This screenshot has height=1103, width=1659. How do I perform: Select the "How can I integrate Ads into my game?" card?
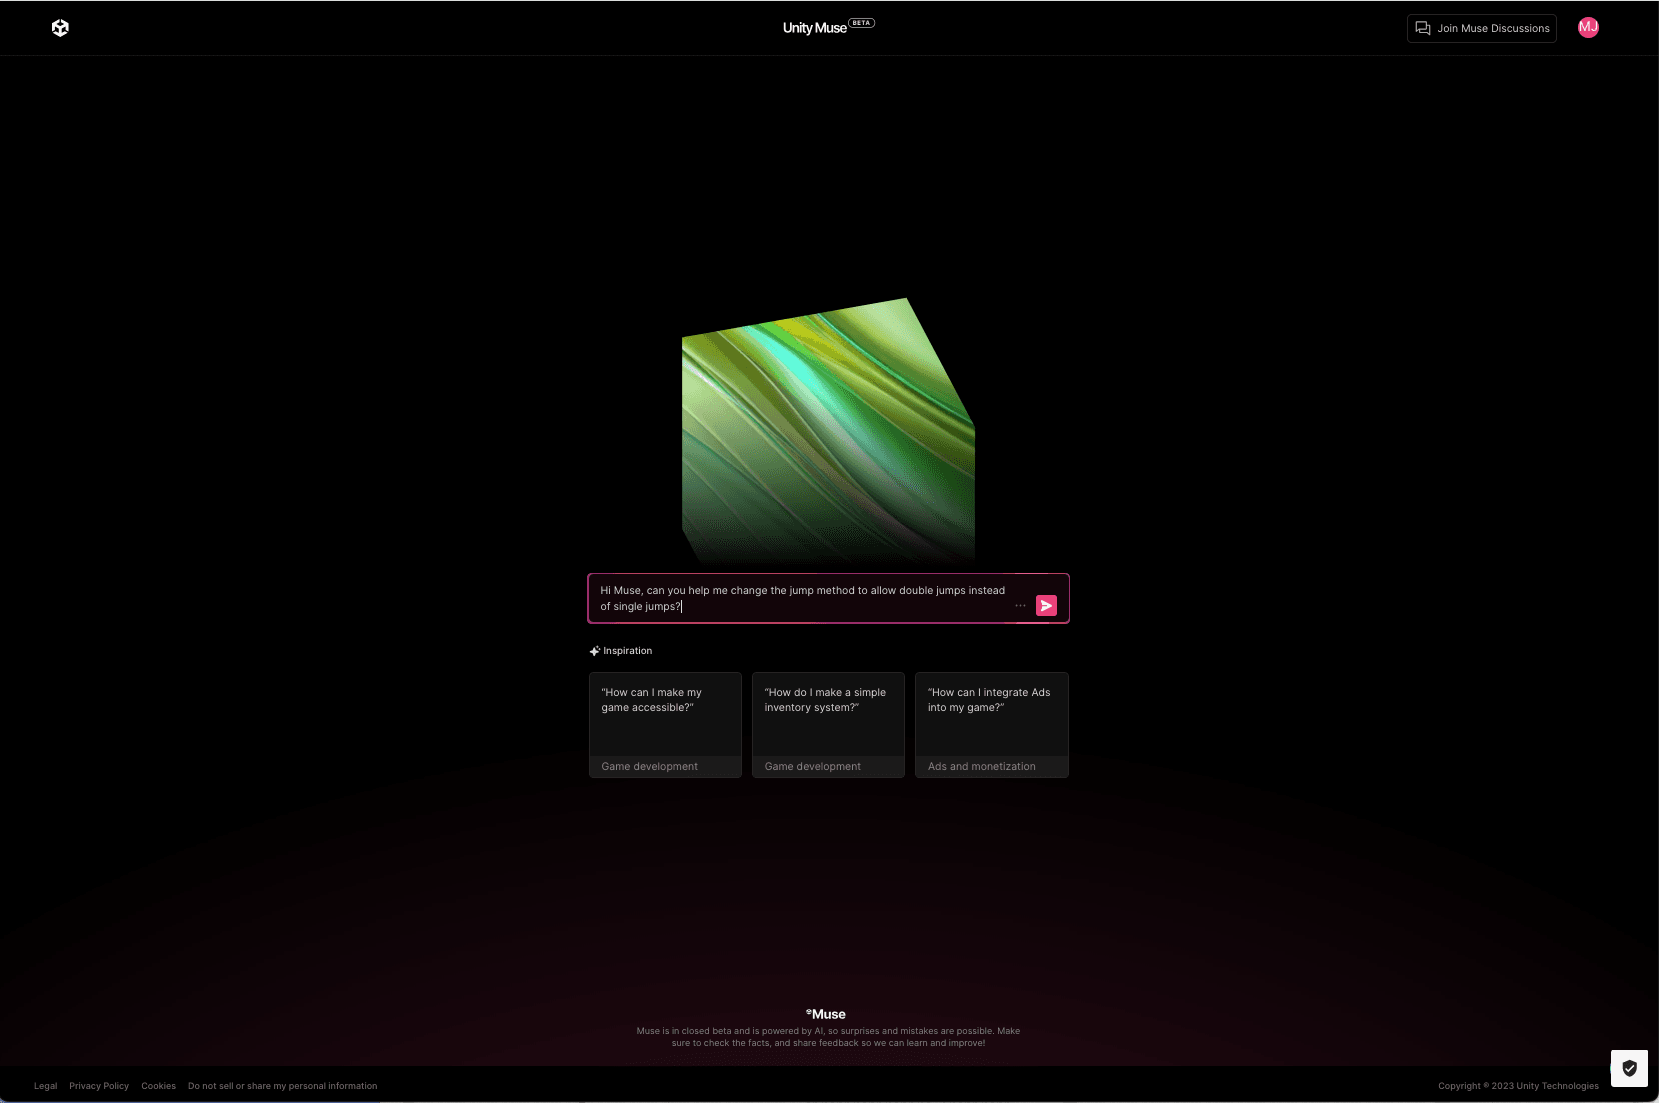click(x=992, y=725)
